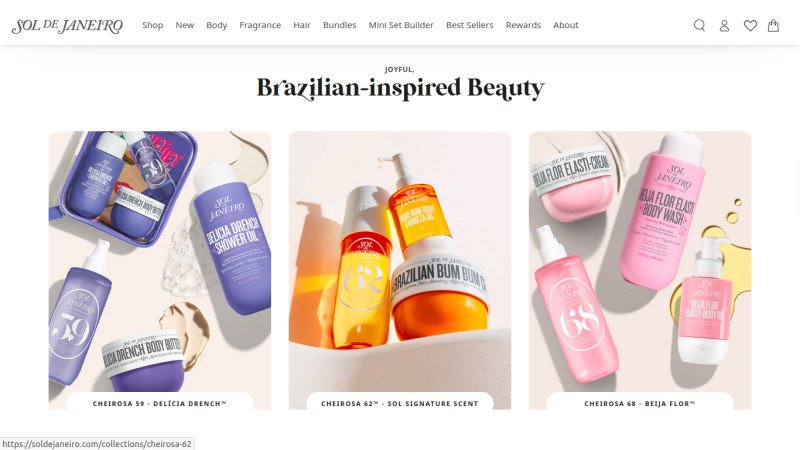Select the Cheirosa 68 Beija Flor label
Screen dimensions: 800x450
[x=640, y=403]
